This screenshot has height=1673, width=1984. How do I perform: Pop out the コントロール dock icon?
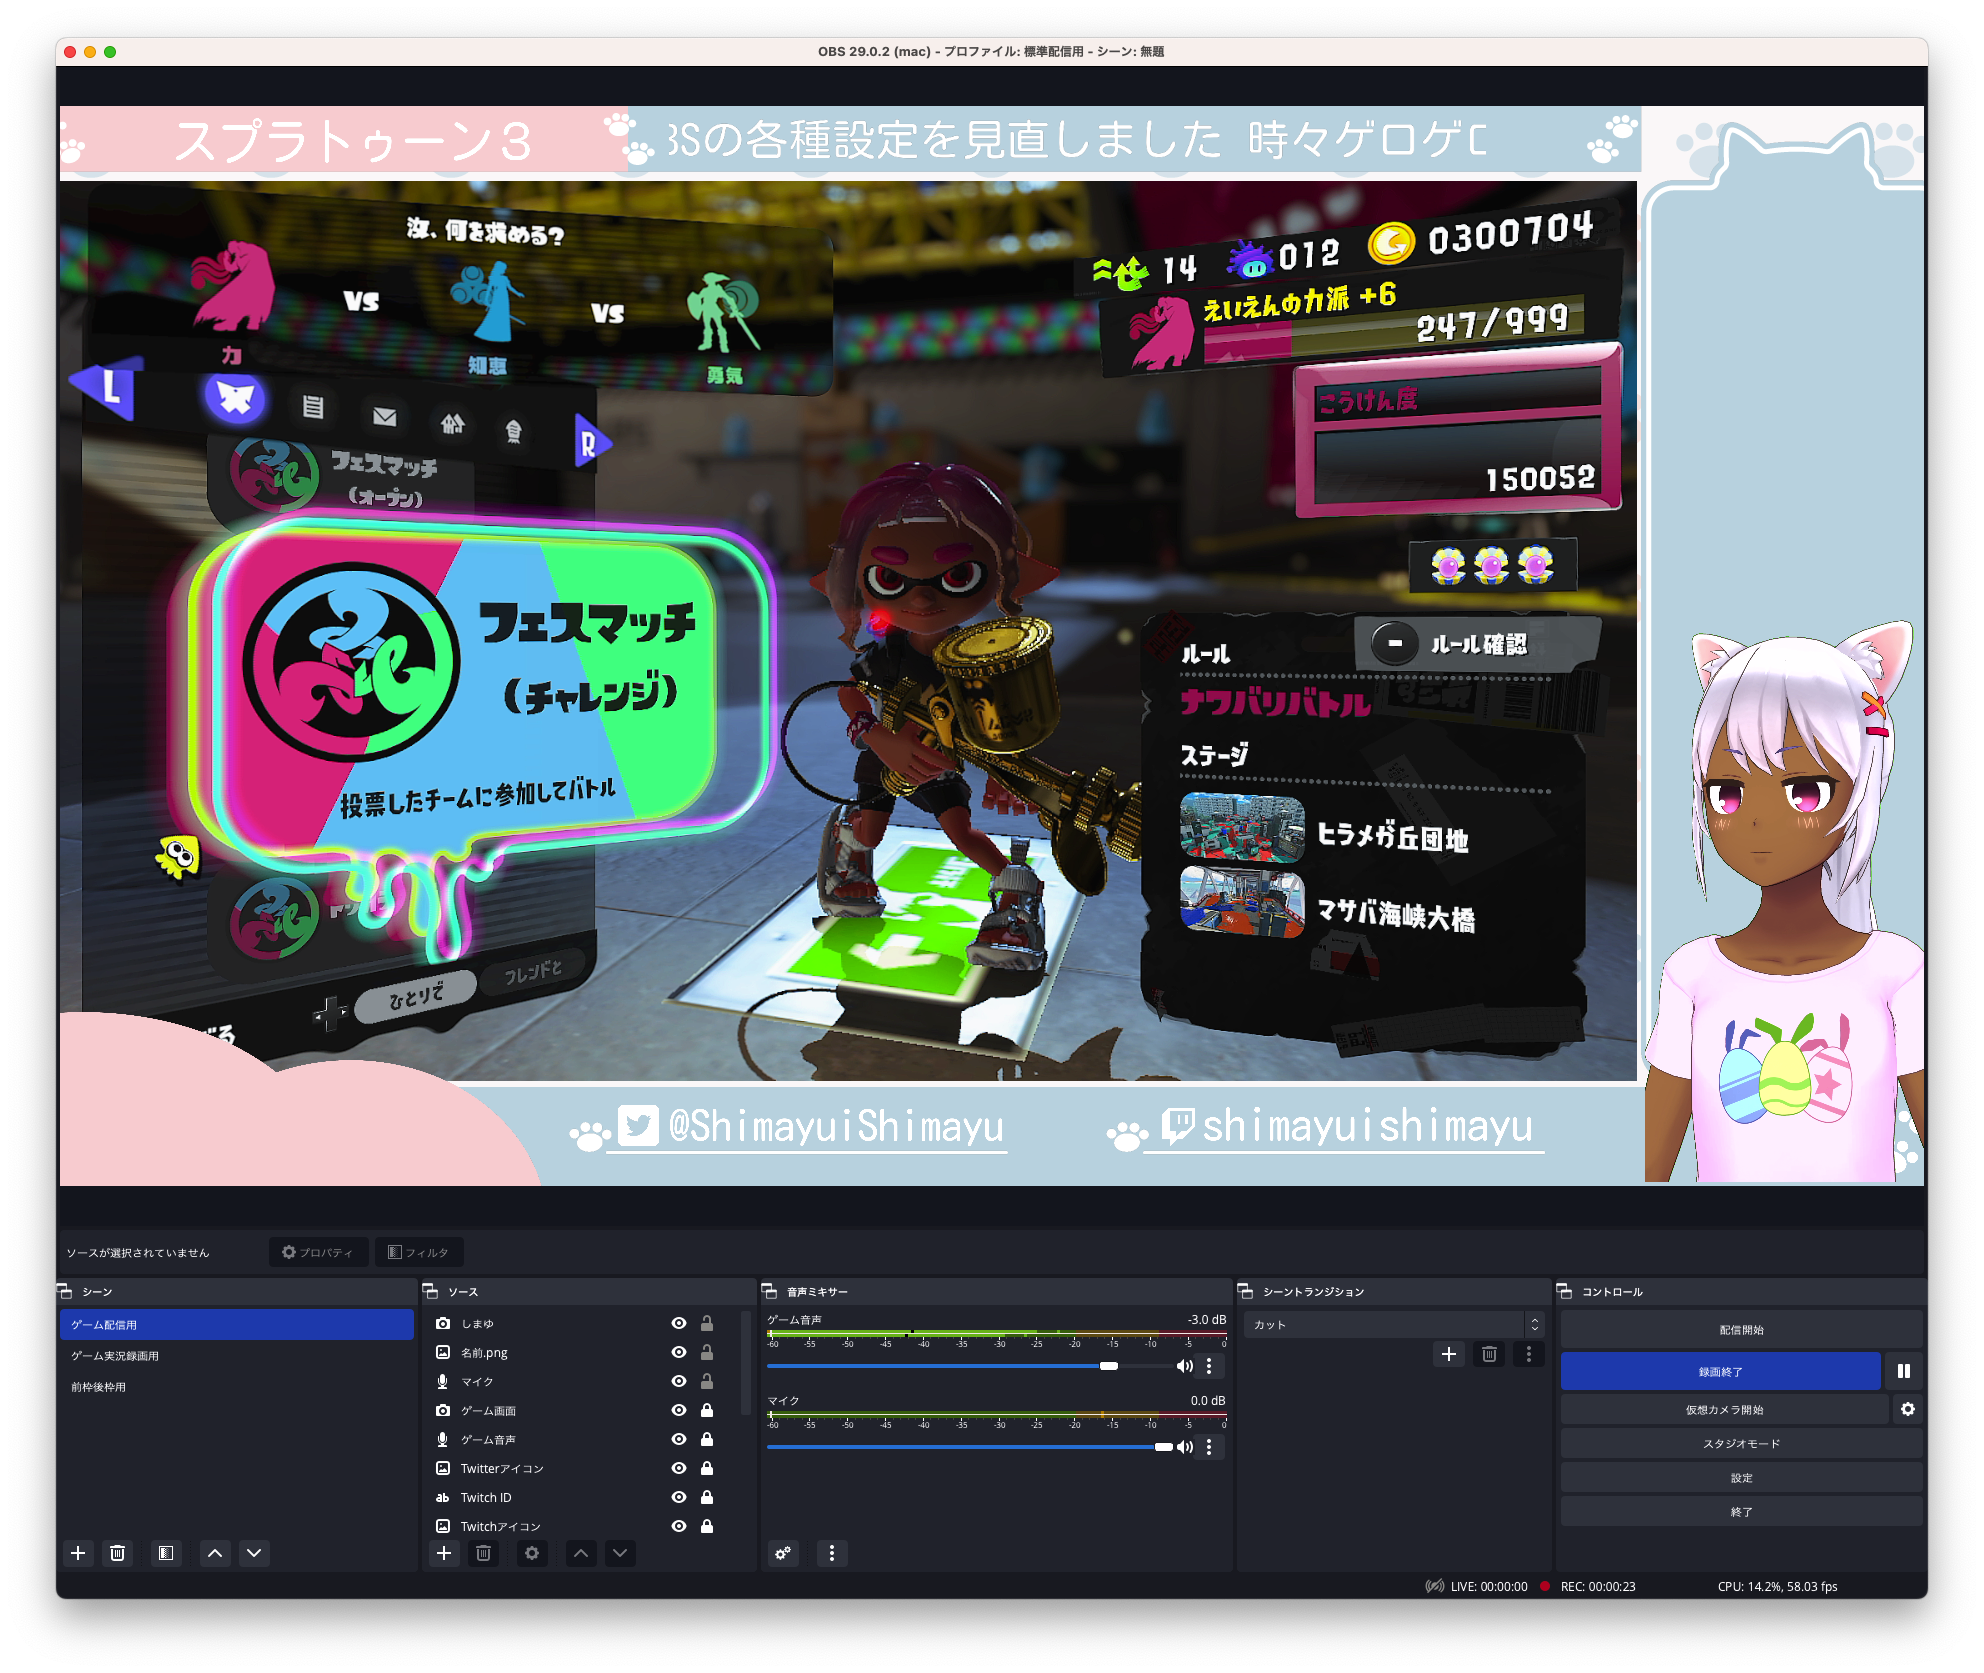tap(1565, 1292)
